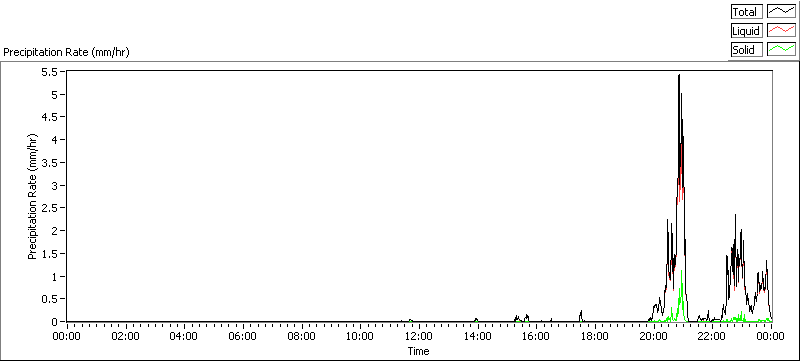
Task: Click the Precipitation Rate (mm/hr) graph title
Action: [67, 52]
